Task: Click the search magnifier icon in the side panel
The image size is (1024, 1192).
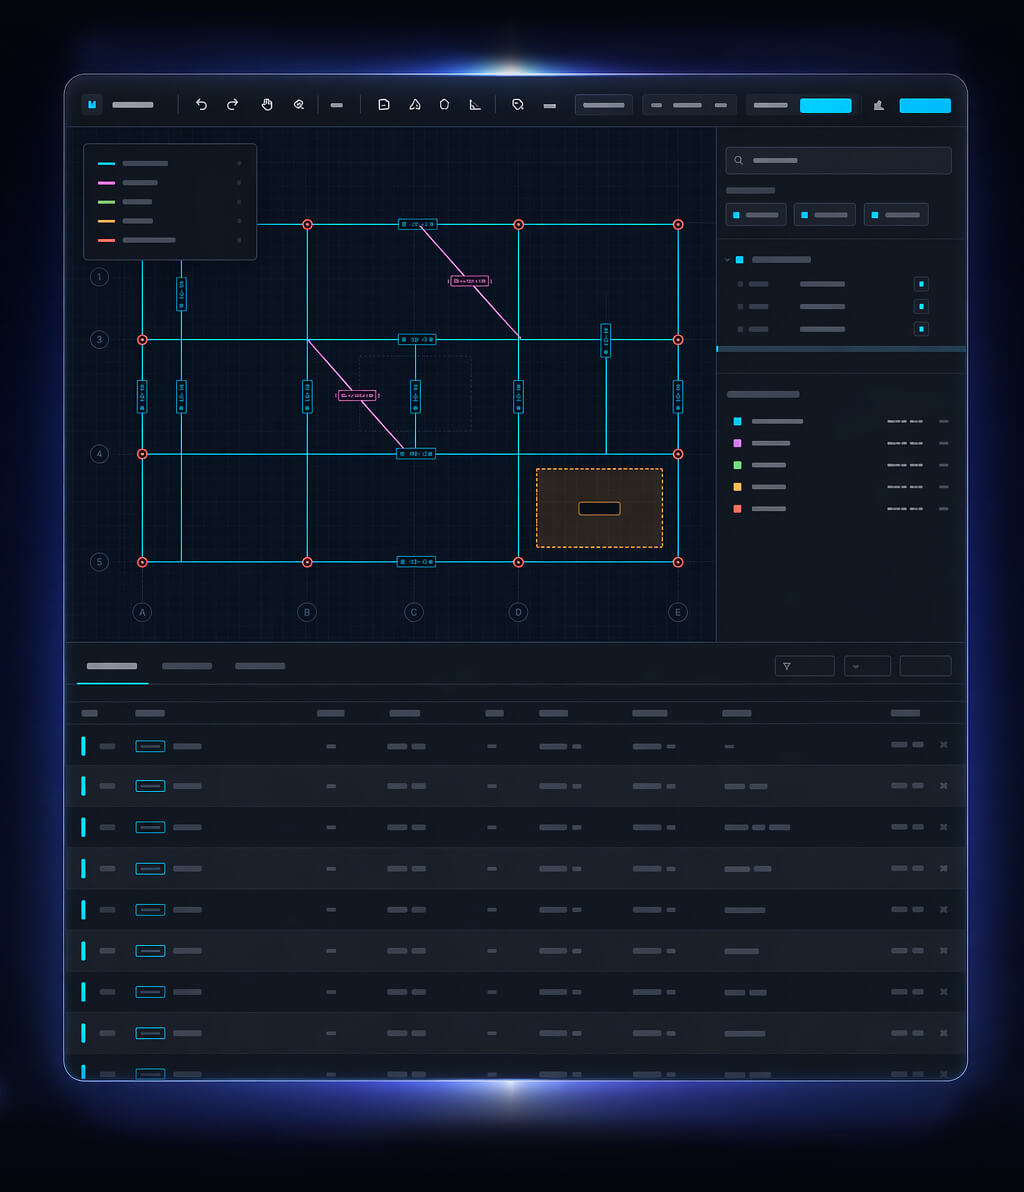Action: click(x=738, y=160)
